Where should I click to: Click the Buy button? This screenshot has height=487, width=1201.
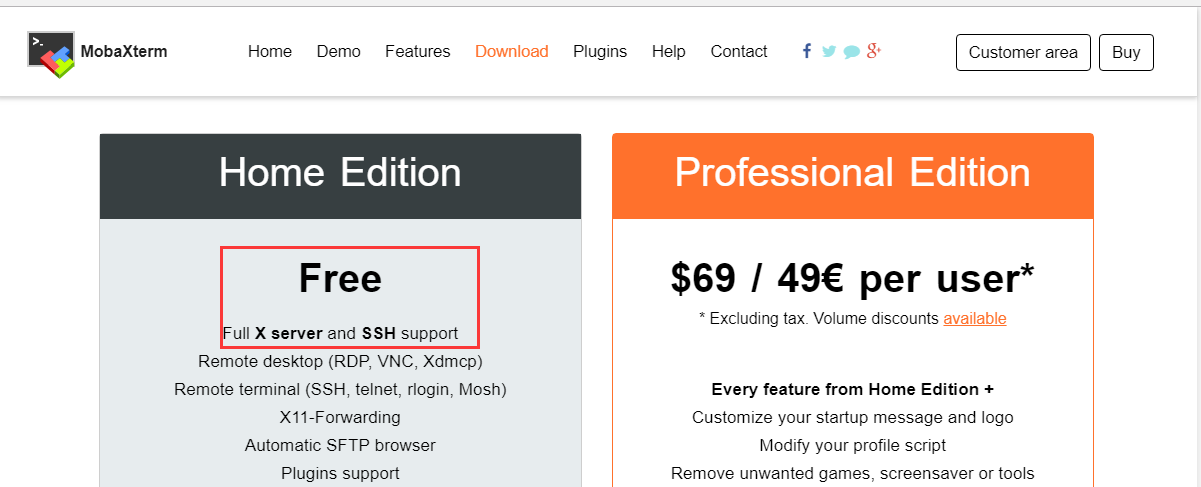(1126, 53)
